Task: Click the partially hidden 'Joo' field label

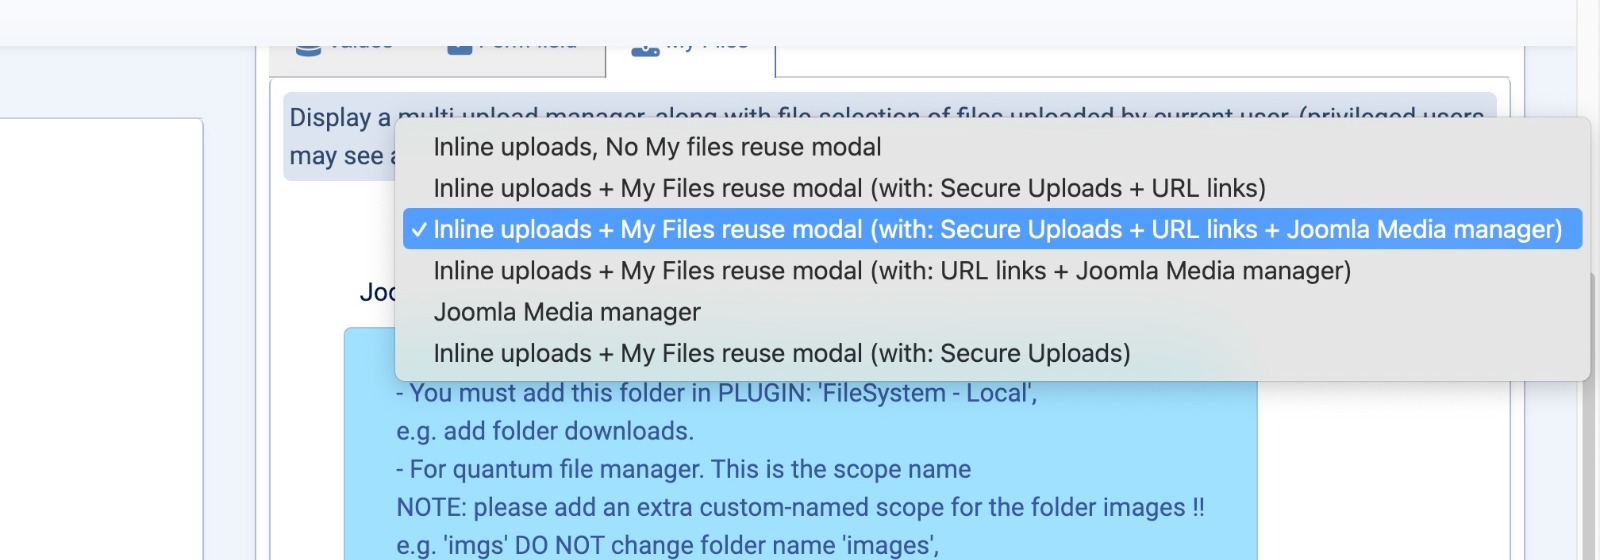Action: (x=377, y=292)
